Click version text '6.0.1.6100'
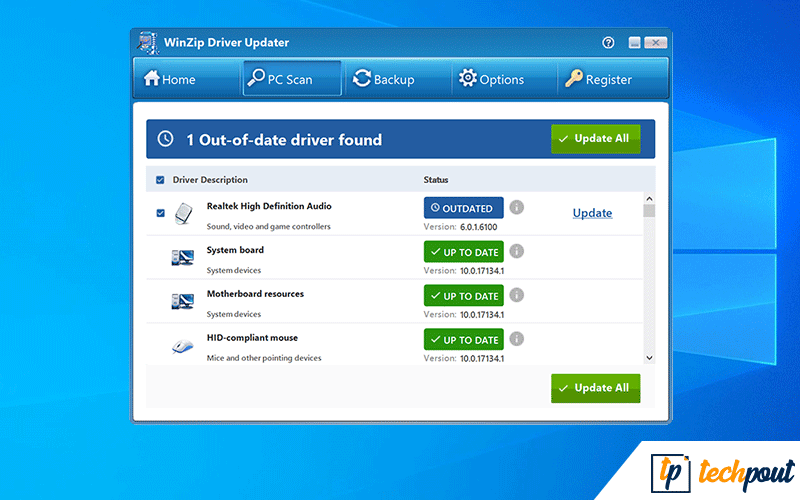The width and height of the screenshot is (800, 500). (x=479, y=227)
